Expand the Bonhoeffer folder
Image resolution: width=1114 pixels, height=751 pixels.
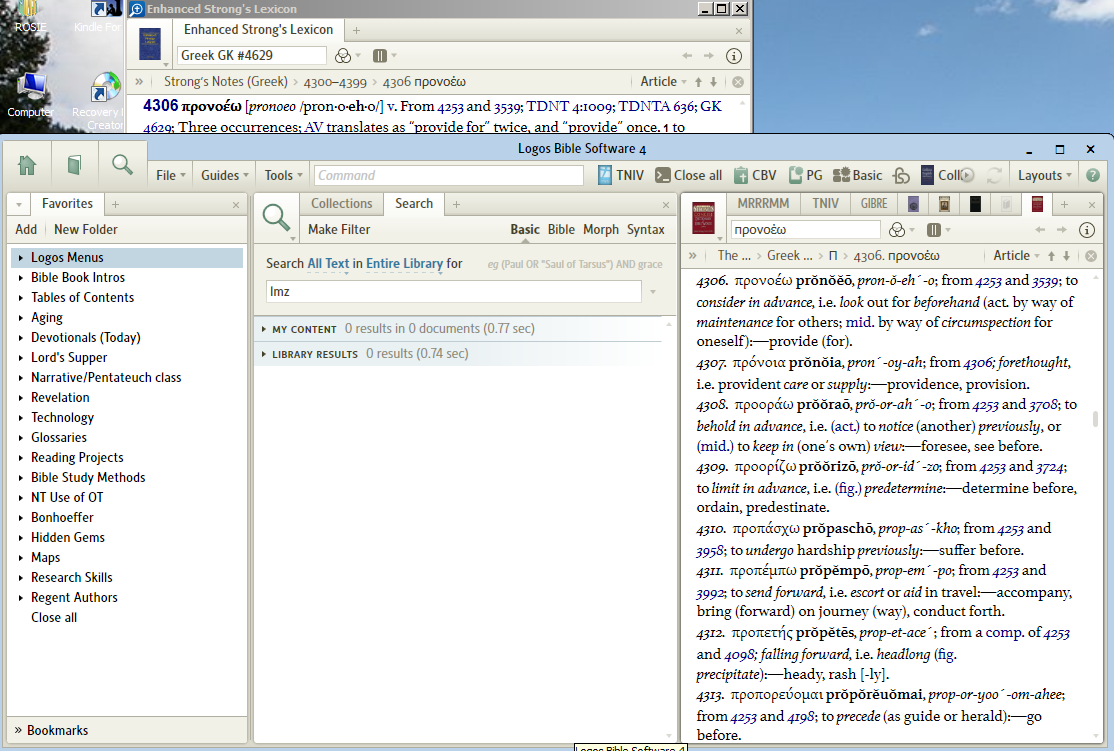21,518
